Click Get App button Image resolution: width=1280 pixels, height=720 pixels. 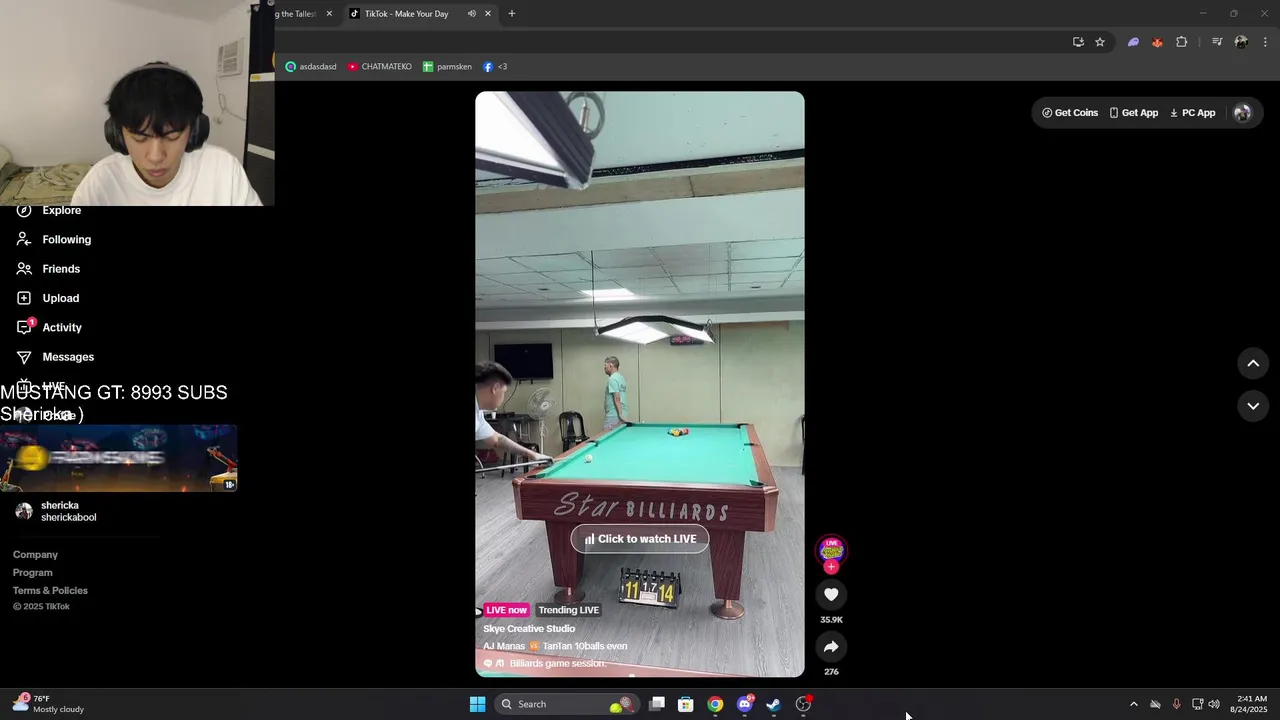[x=1133, y=113]
